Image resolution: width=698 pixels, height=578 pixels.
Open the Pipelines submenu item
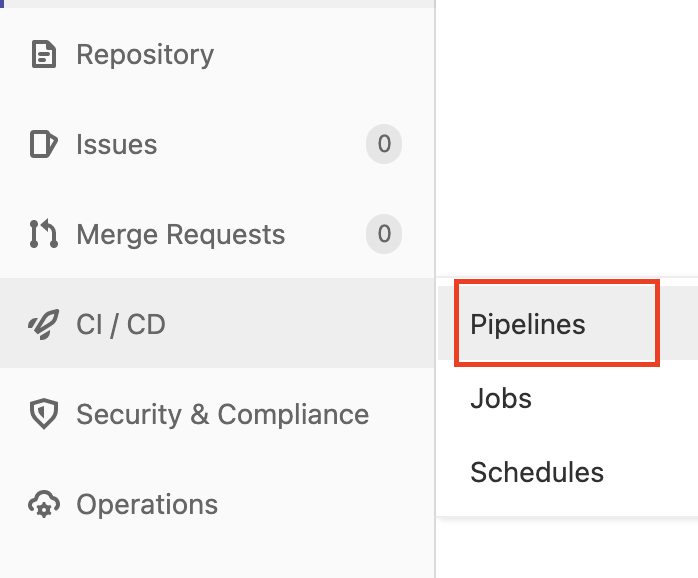click(x=528, y=324)
